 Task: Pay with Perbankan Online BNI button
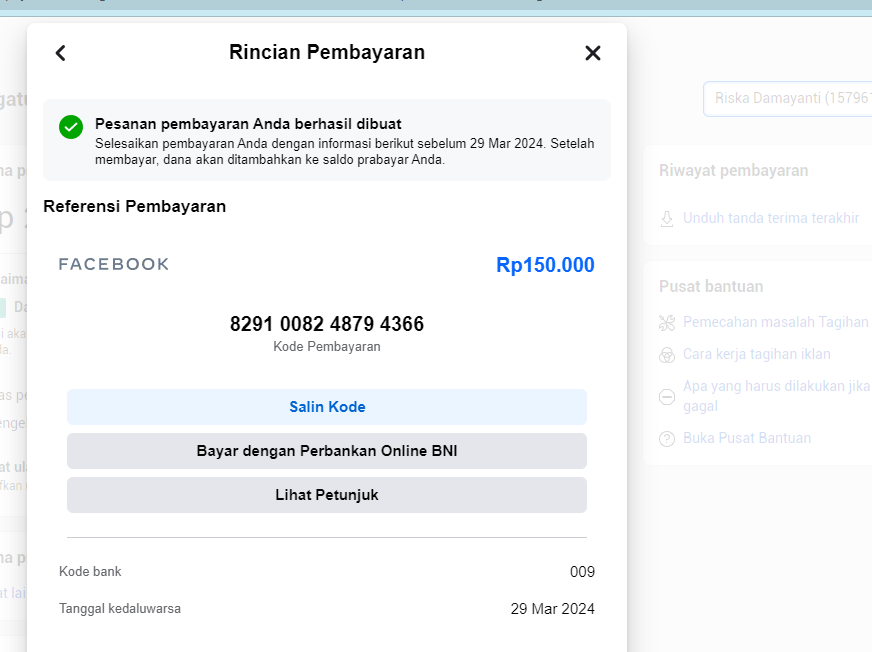(327, 451)
